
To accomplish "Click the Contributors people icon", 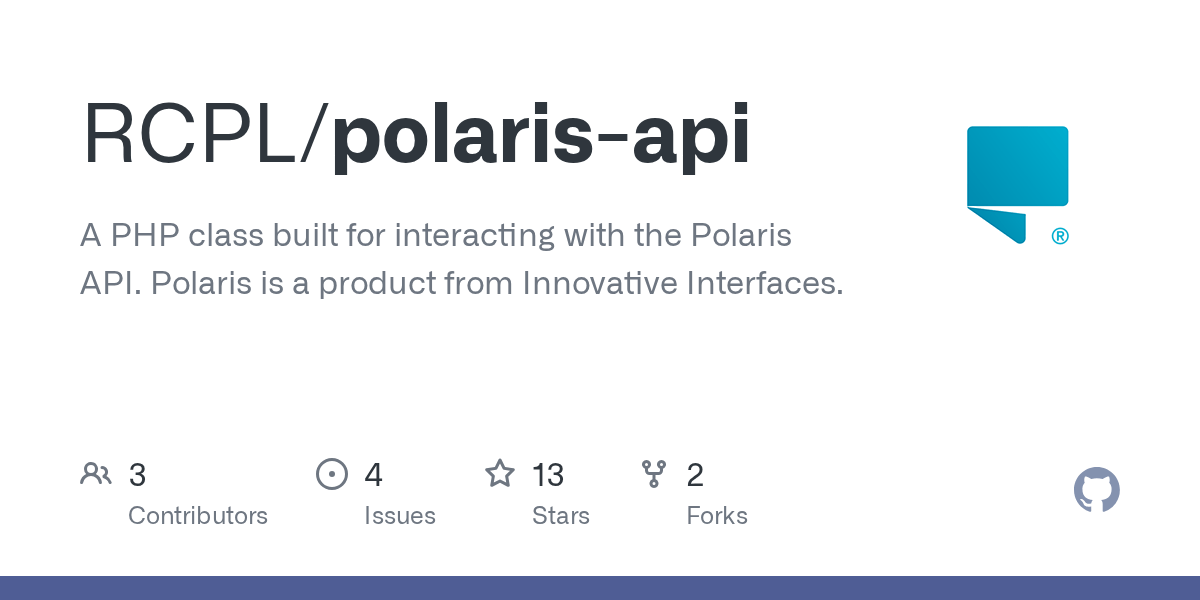I will [96, 474].
